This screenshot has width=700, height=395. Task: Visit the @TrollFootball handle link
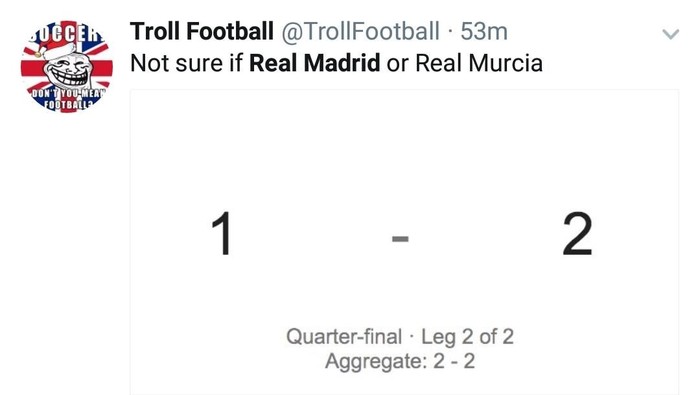point(360,32)
